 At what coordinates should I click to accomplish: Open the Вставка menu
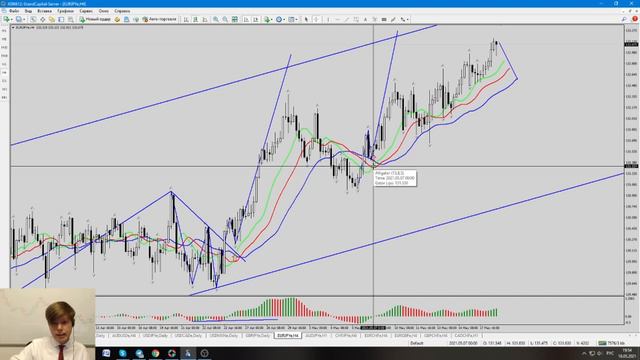pos(44,11)
